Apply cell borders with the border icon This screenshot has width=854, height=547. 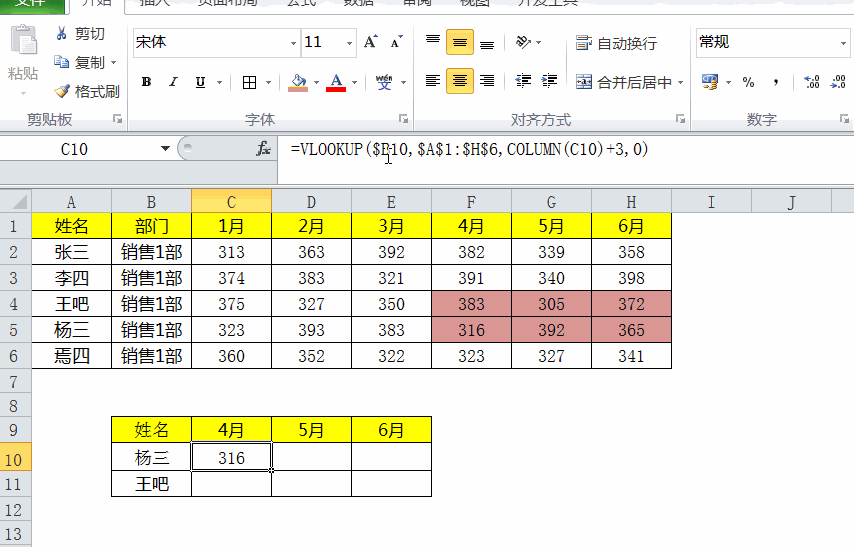tap(249, 82)
